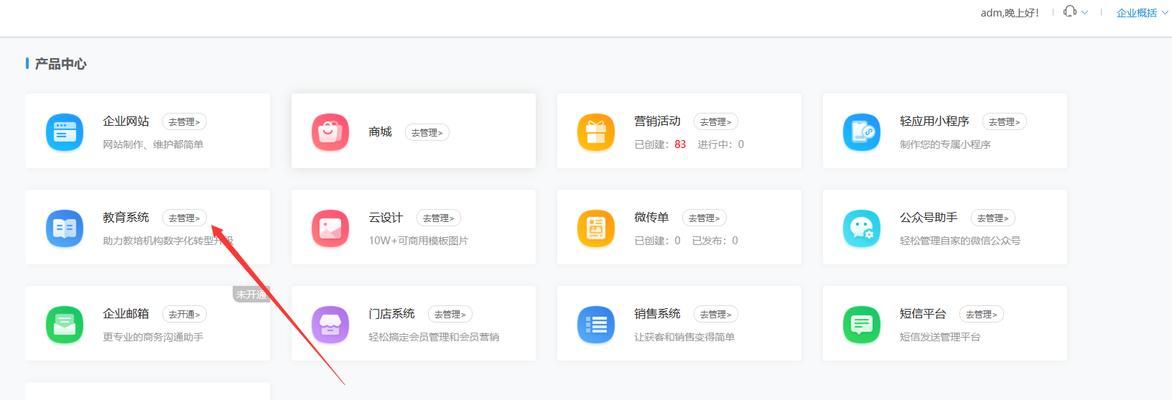
Task: Click the customer service headset icon
Action: [x=1070, y=12]
